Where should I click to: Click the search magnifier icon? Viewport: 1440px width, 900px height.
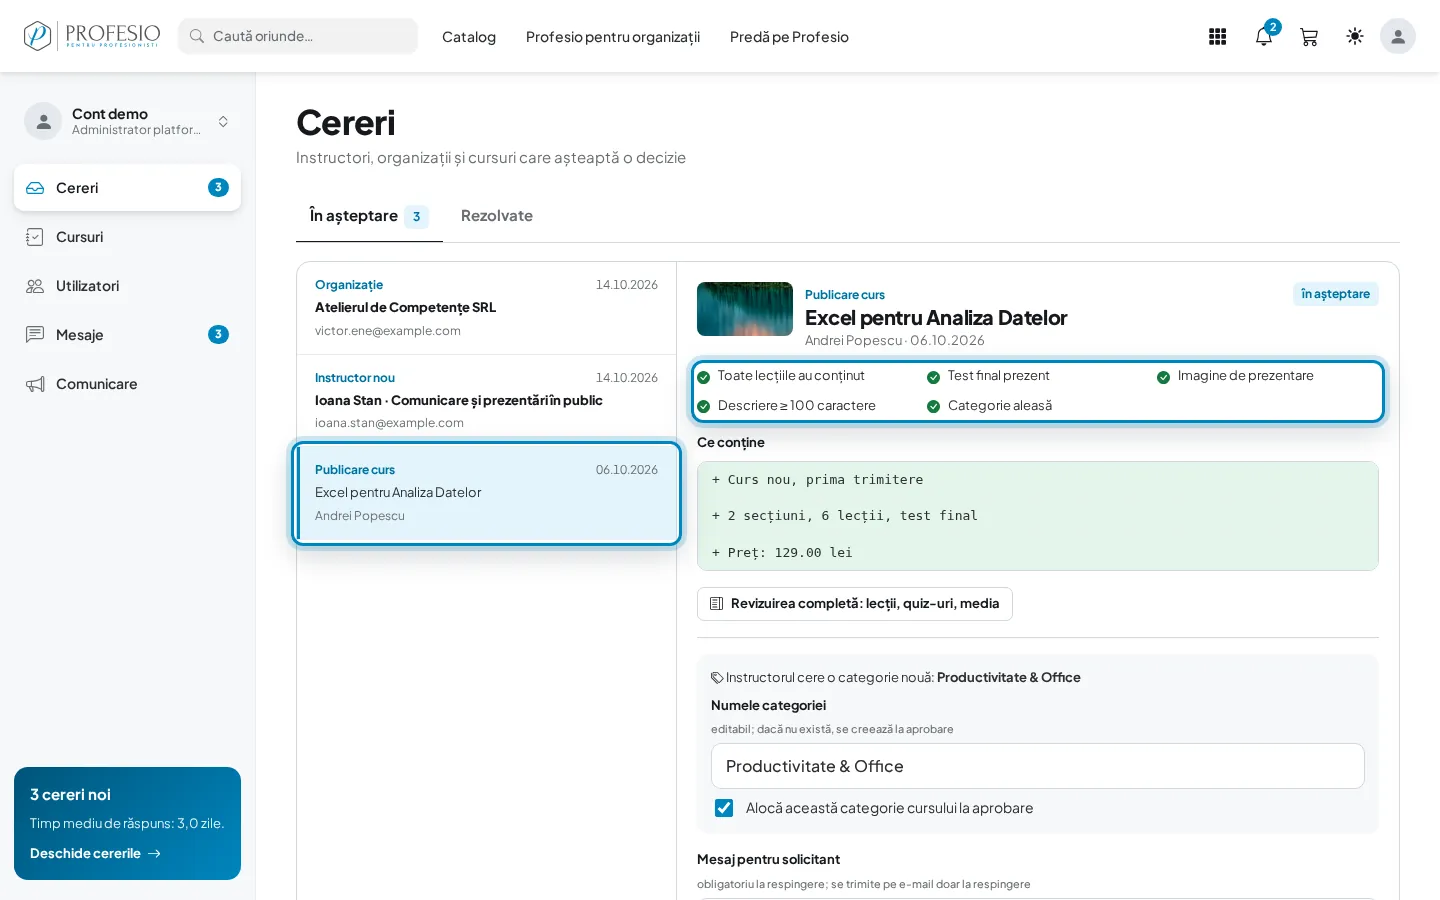click(197, 37)
